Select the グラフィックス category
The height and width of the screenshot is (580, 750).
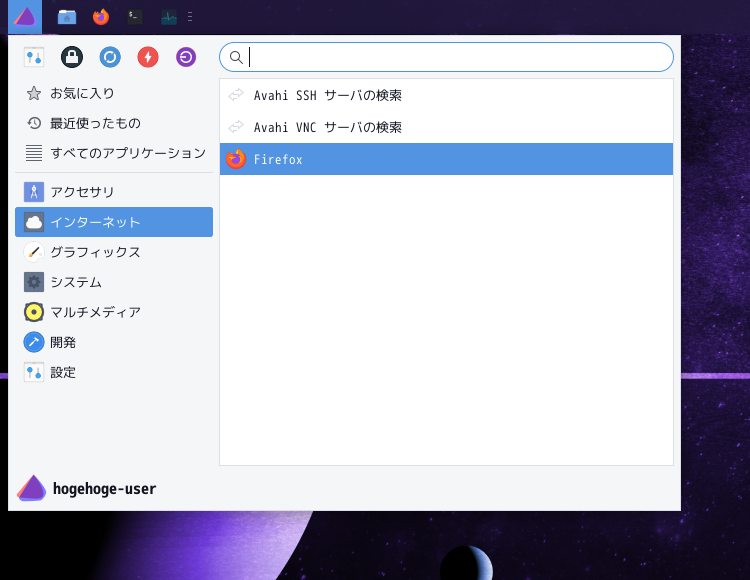click(x=114, y=252)
